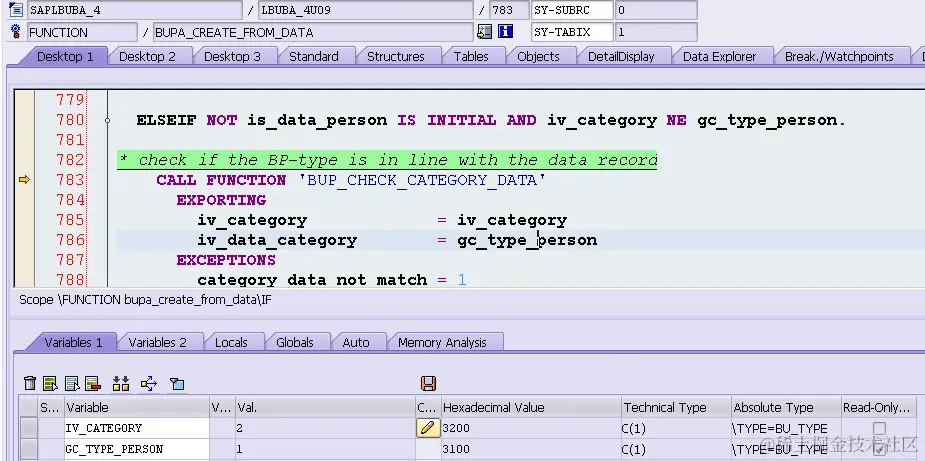Open the Objects tab
Image resolution: width=925 pixels, height=461 pixels.
click(539, 57)
